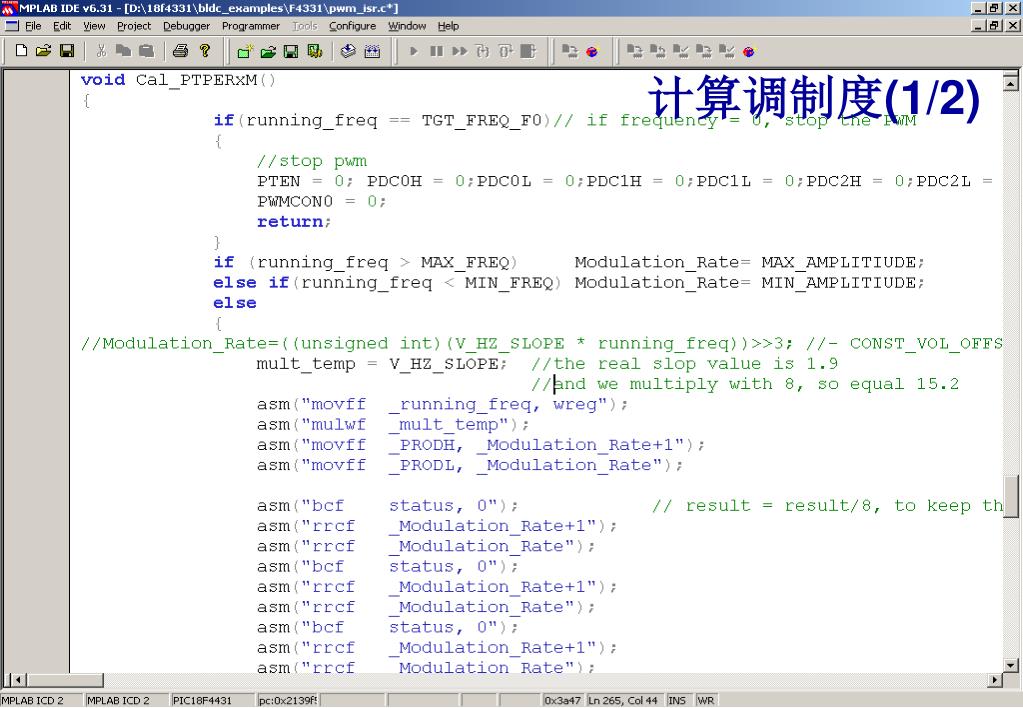Open the Configure menu
The image size is (1023, 708).
pyautogui.click(x=352, y=26)
